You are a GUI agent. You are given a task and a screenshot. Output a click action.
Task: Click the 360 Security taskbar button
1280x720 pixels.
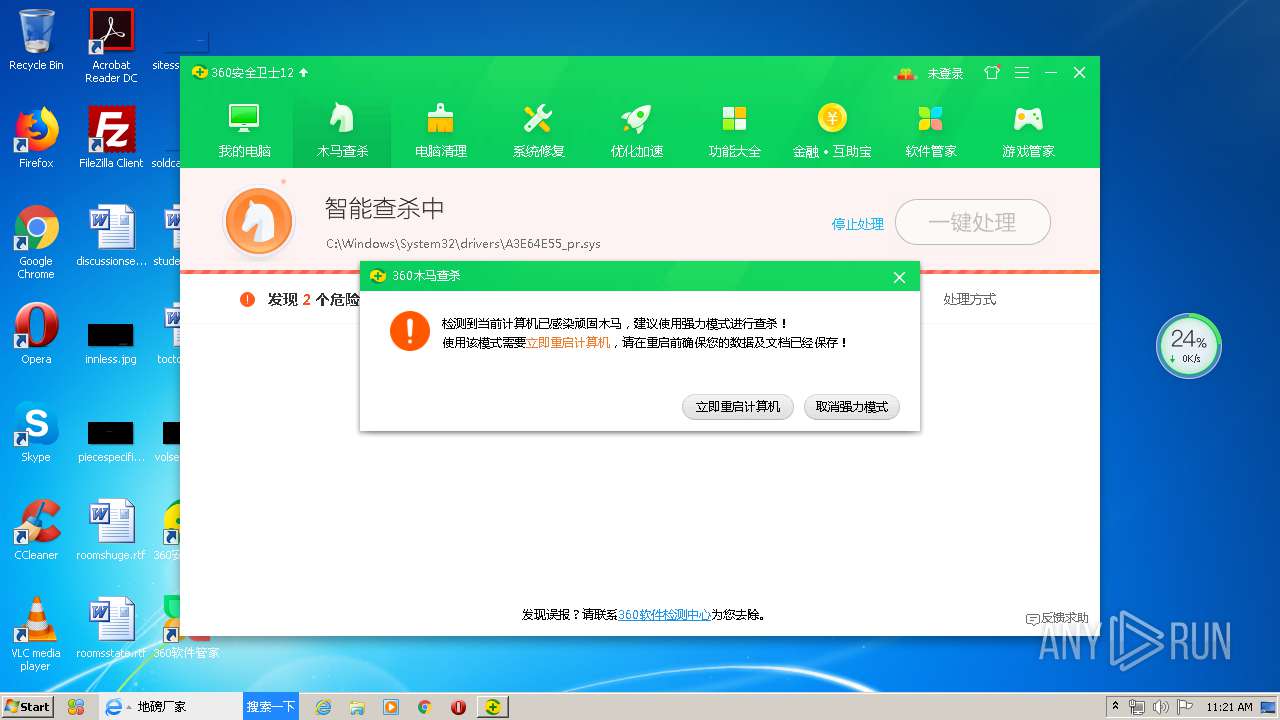coord(492,707)
